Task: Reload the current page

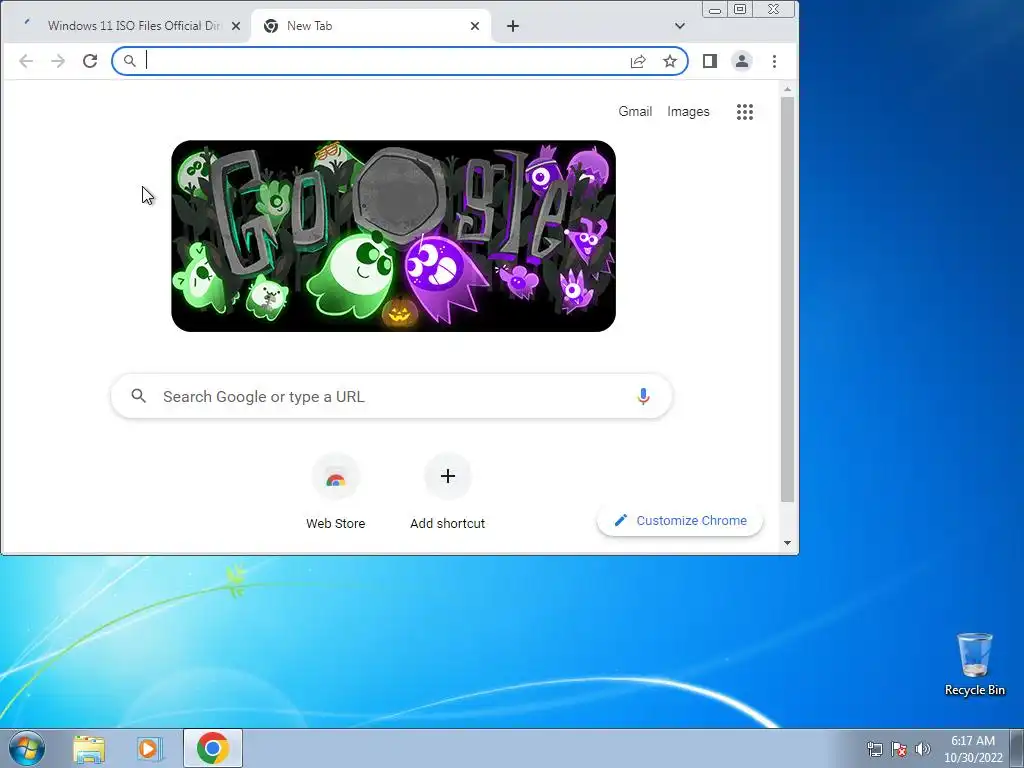Action: click(90, 61)
